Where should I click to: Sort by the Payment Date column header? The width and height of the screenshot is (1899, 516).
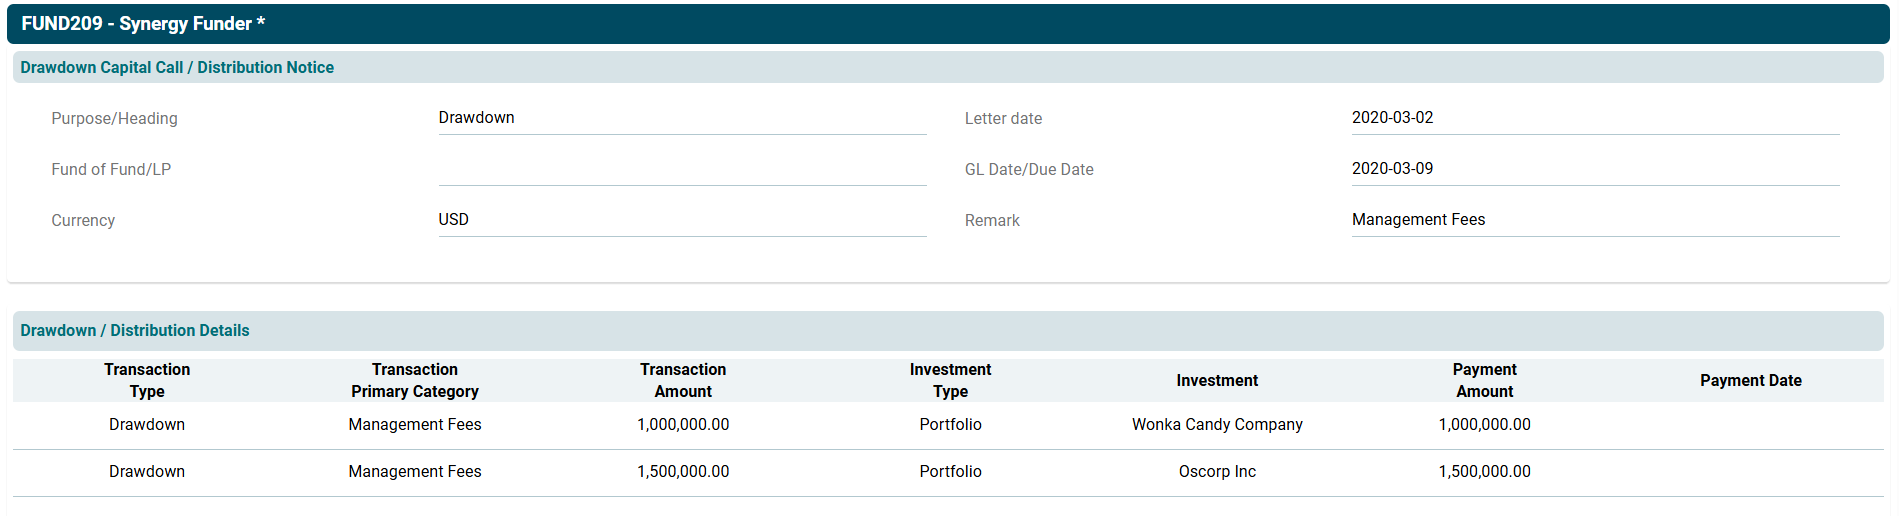coord(1750,381)
